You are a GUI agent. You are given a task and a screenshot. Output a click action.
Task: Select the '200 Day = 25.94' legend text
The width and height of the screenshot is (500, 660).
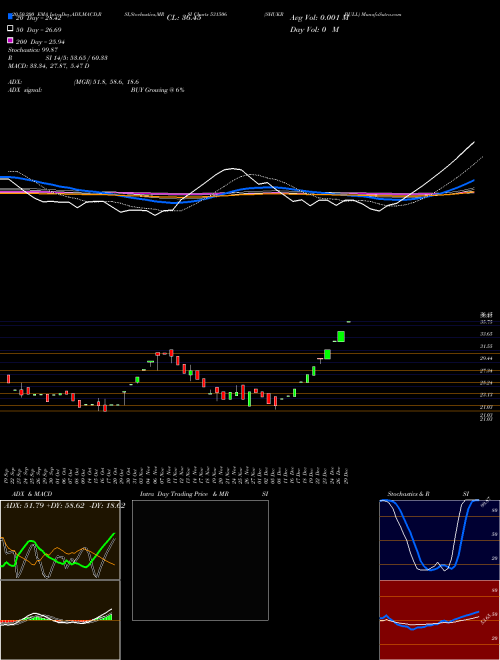[40, 42]
